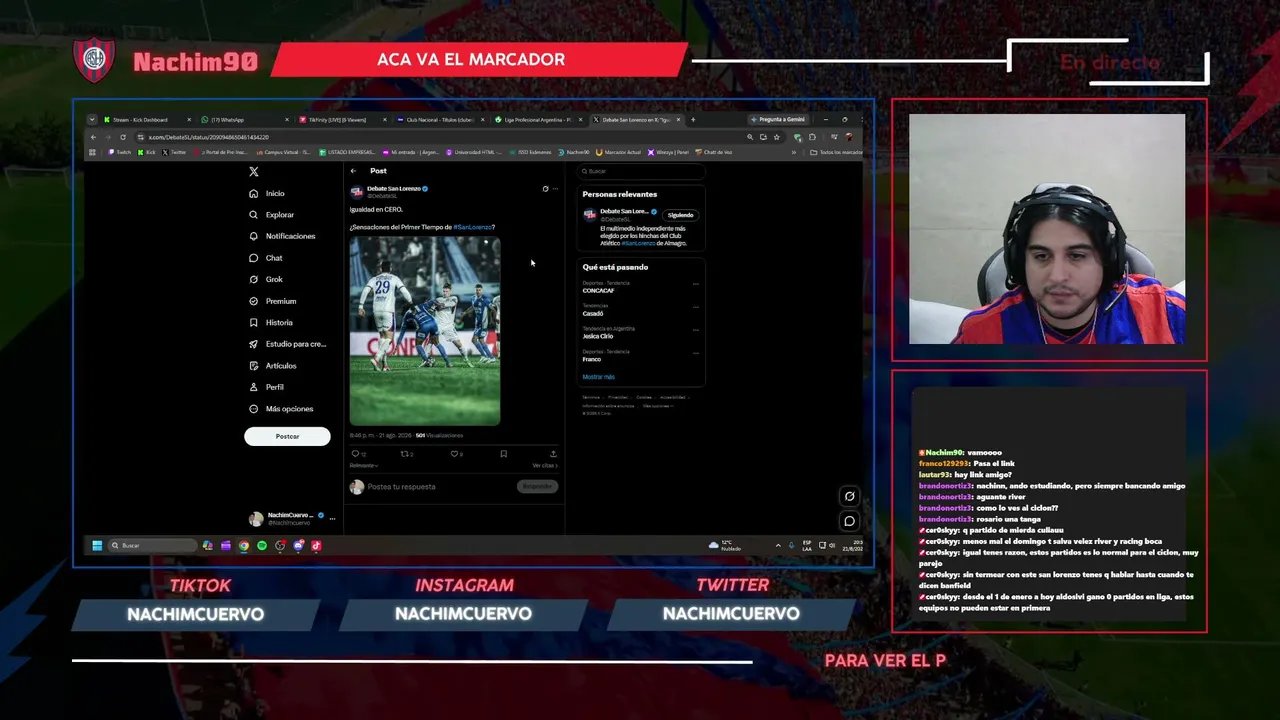
Task: Open Grok in the X sidebar
Action: tap(267, 280)
